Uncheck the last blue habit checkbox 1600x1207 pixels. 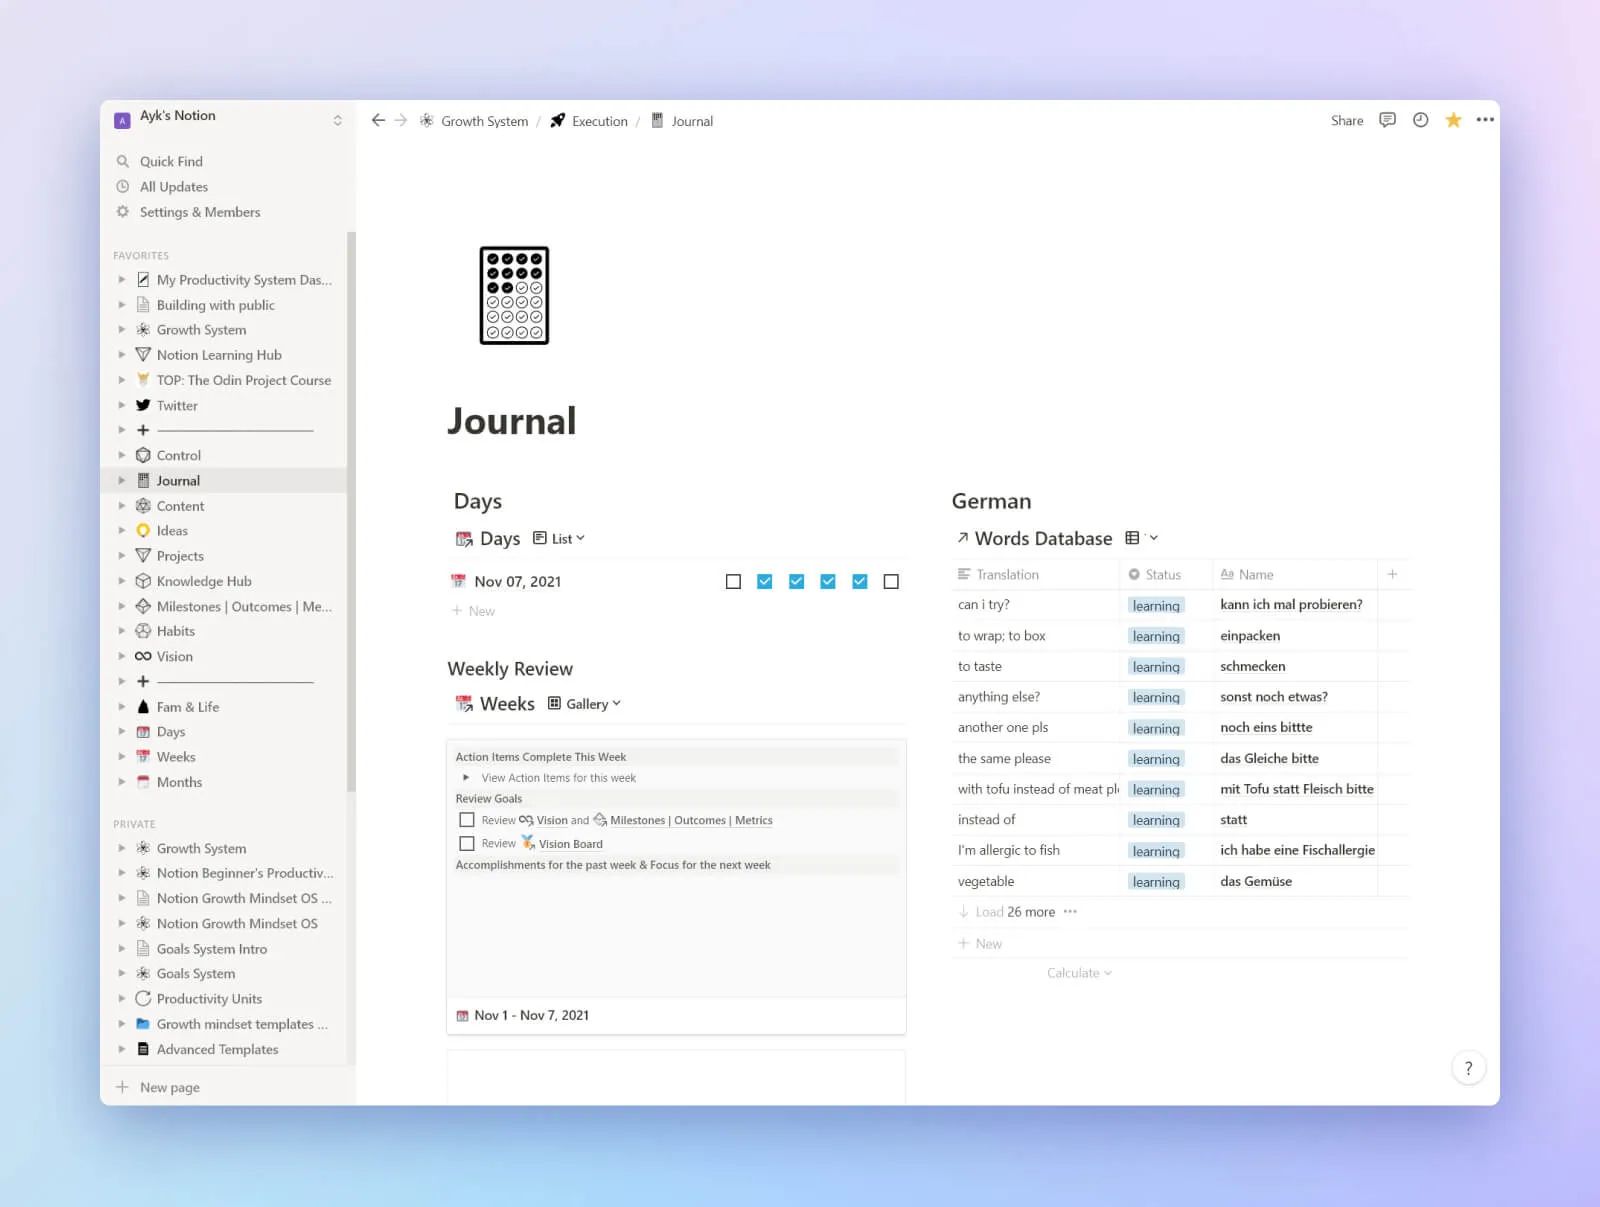pos(859,581)
